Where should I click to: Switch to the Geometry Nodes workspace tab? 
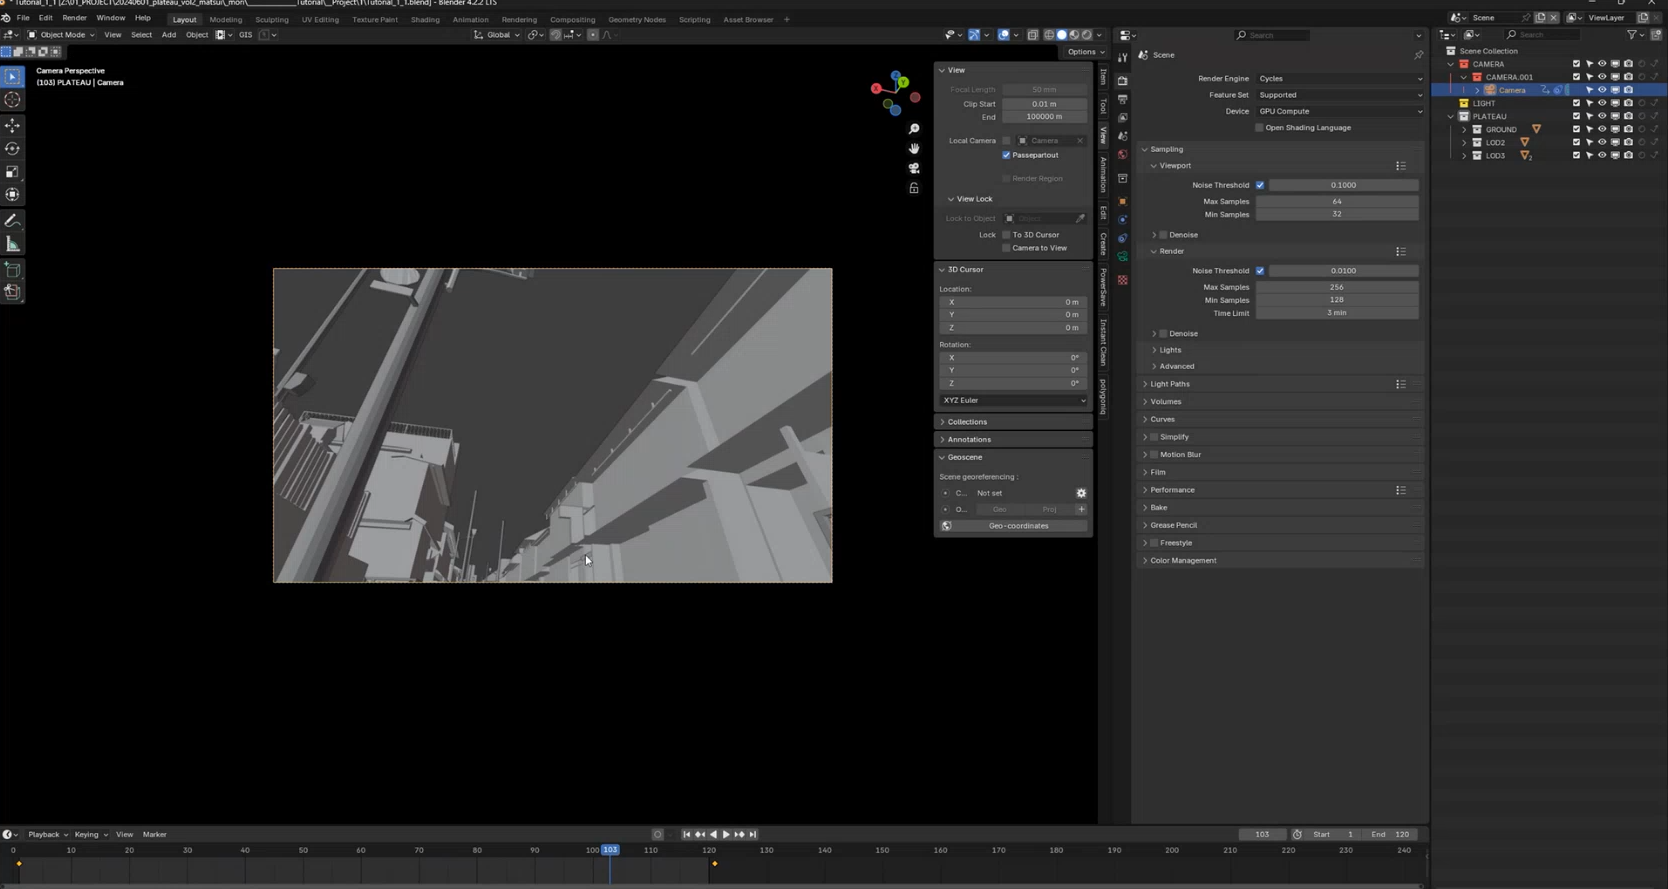(x=637, y=19)
